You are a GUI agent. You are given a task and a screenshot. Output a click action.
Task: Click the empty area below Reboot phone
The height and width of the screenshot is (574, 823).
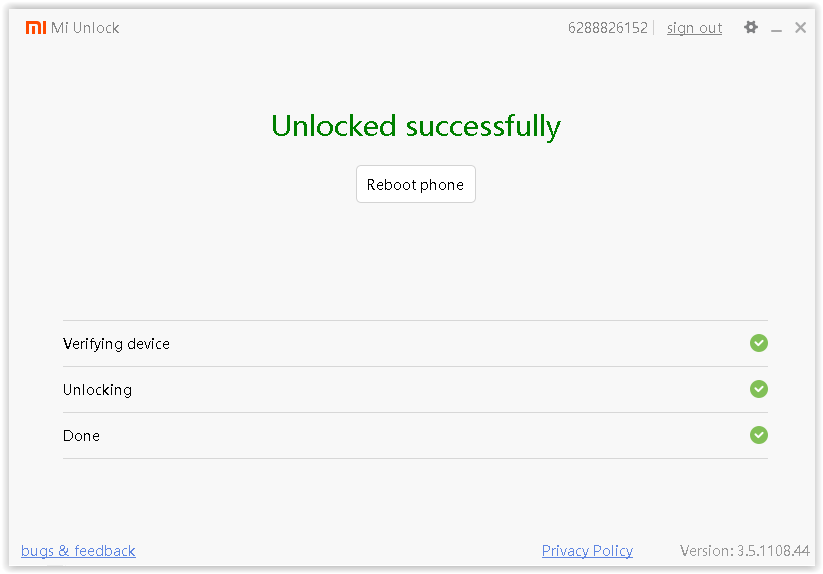(415, 260)
